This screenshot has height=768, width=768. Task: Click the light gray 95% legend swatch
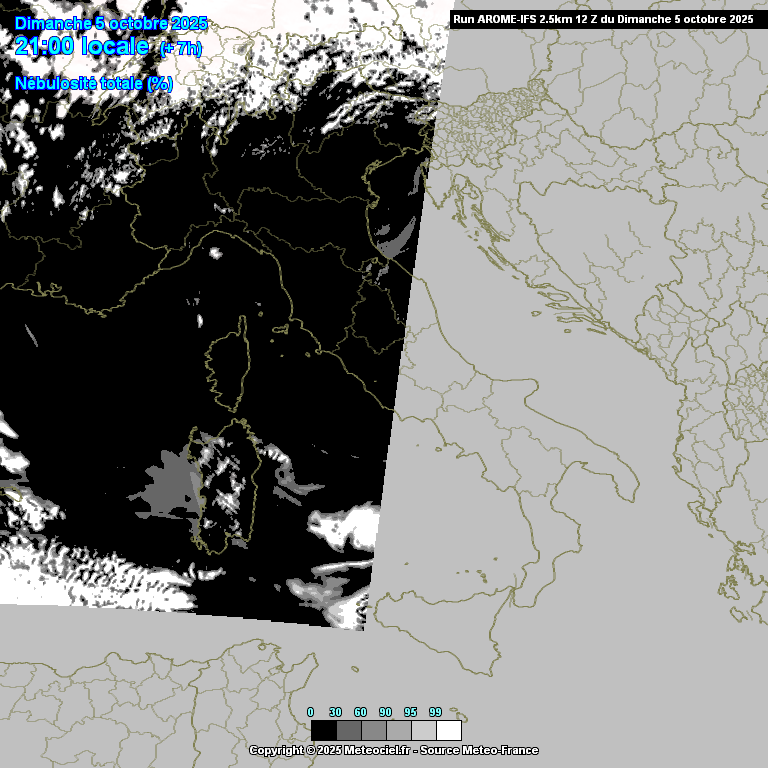(423, 730)
